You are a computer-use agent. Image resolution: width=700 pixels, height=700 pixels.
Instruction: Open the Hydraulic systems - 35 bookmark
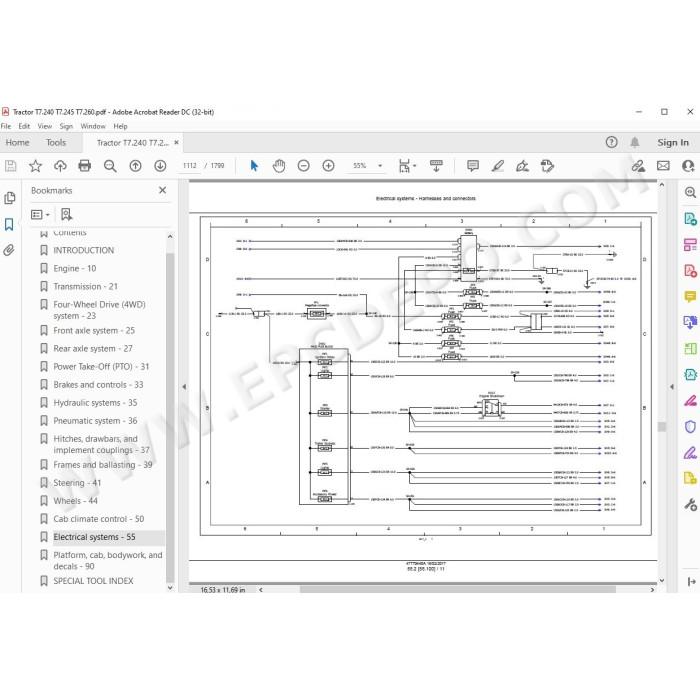(x=95, y=403)
